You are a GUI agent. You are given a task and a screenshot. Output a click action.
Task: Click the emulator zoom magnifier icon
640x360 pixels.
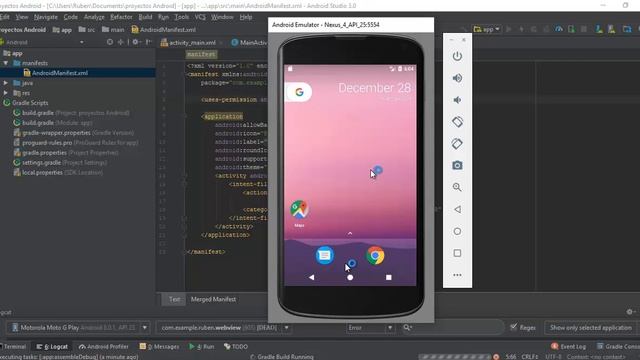click(x=457, y=187)
